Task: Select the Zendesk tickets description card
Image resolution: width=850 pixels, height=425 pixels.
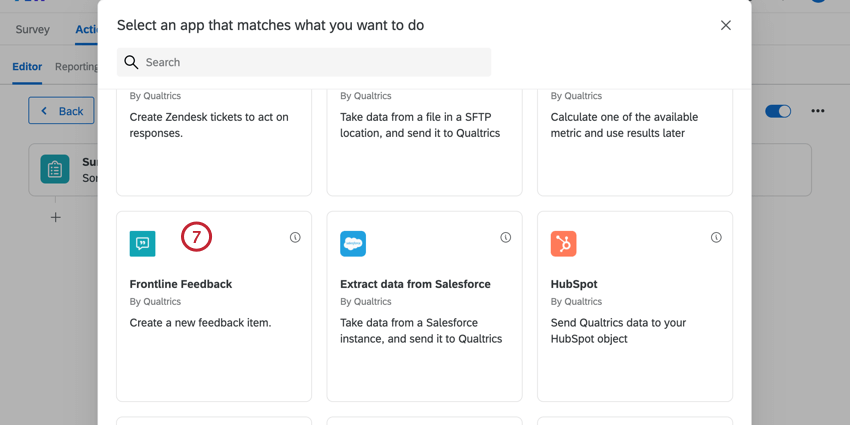Action: coord(214,142)
